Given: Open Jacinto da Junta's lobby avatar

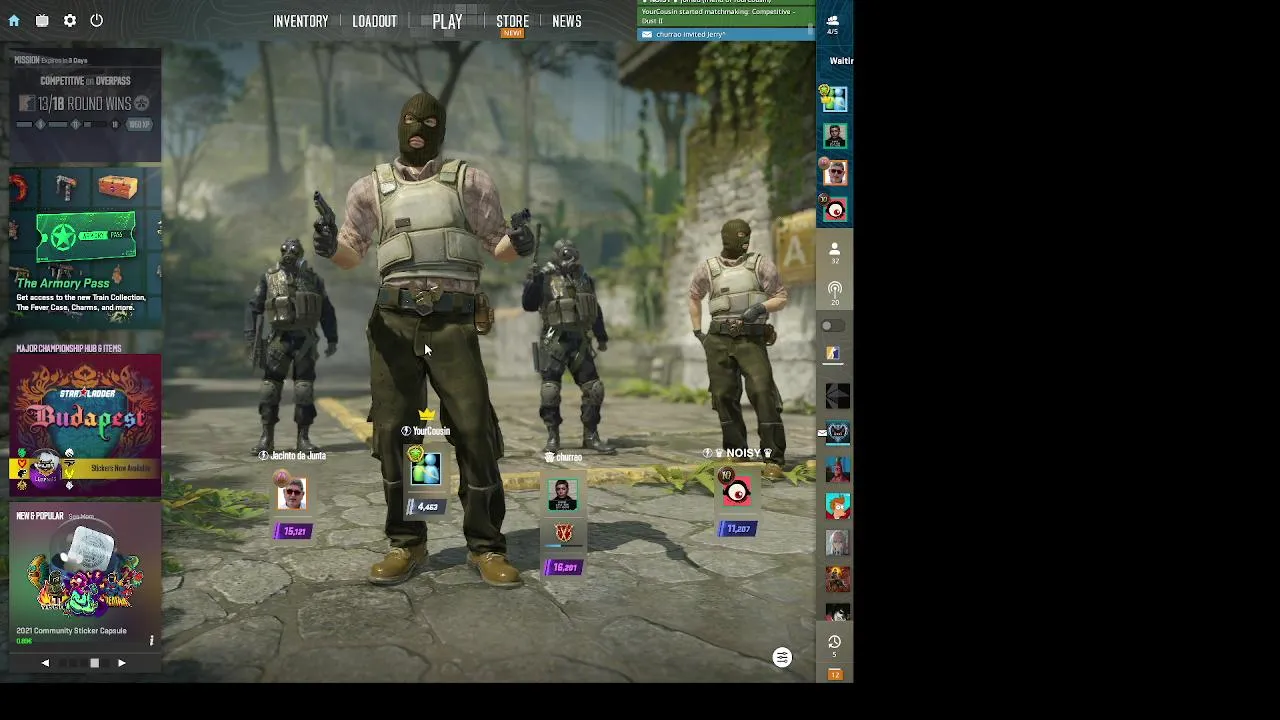Looking at the screenshot, I should point(292,493).
